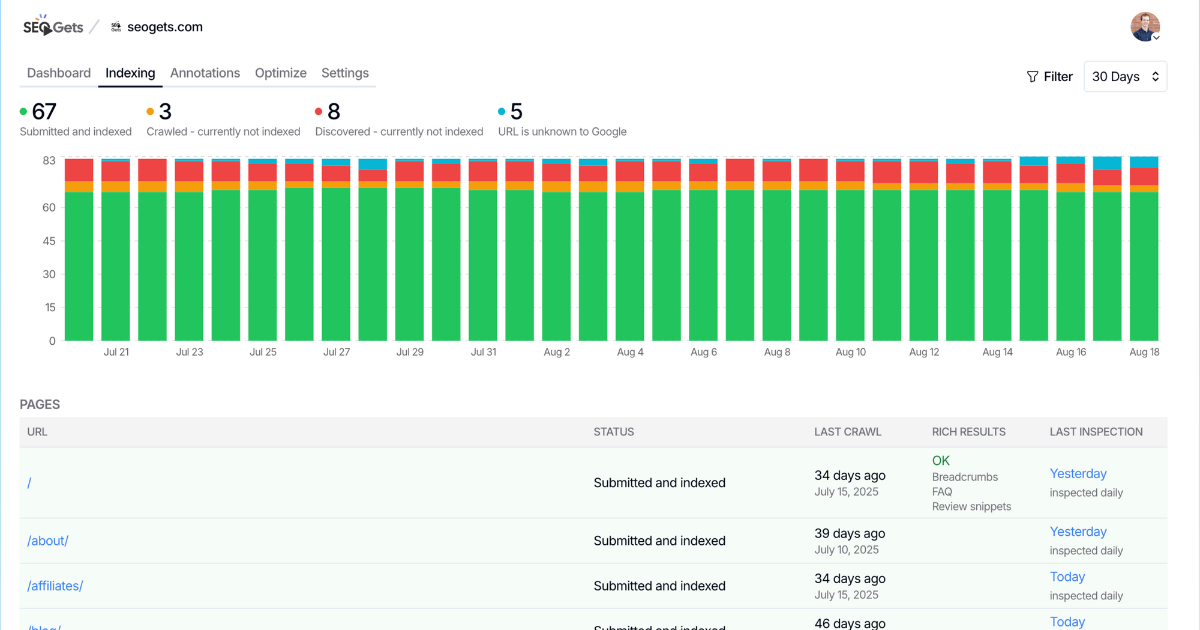
Task: Switch to the Optimize tab
Action: [x=280, y=73]
